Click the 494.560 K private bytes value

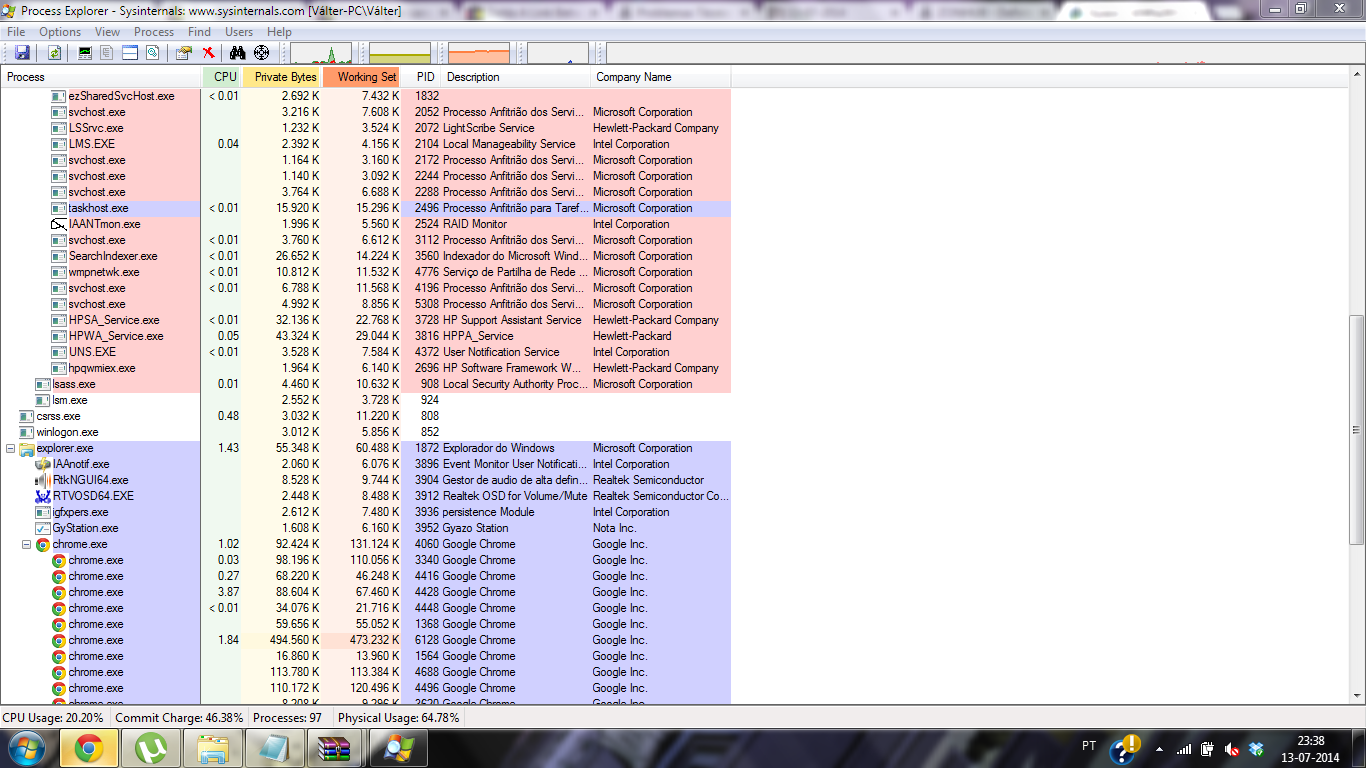295,640
